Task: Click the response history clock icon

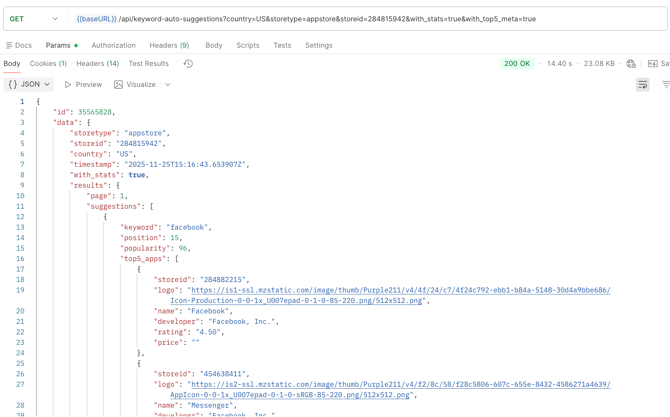Action: tap(188, 64)
